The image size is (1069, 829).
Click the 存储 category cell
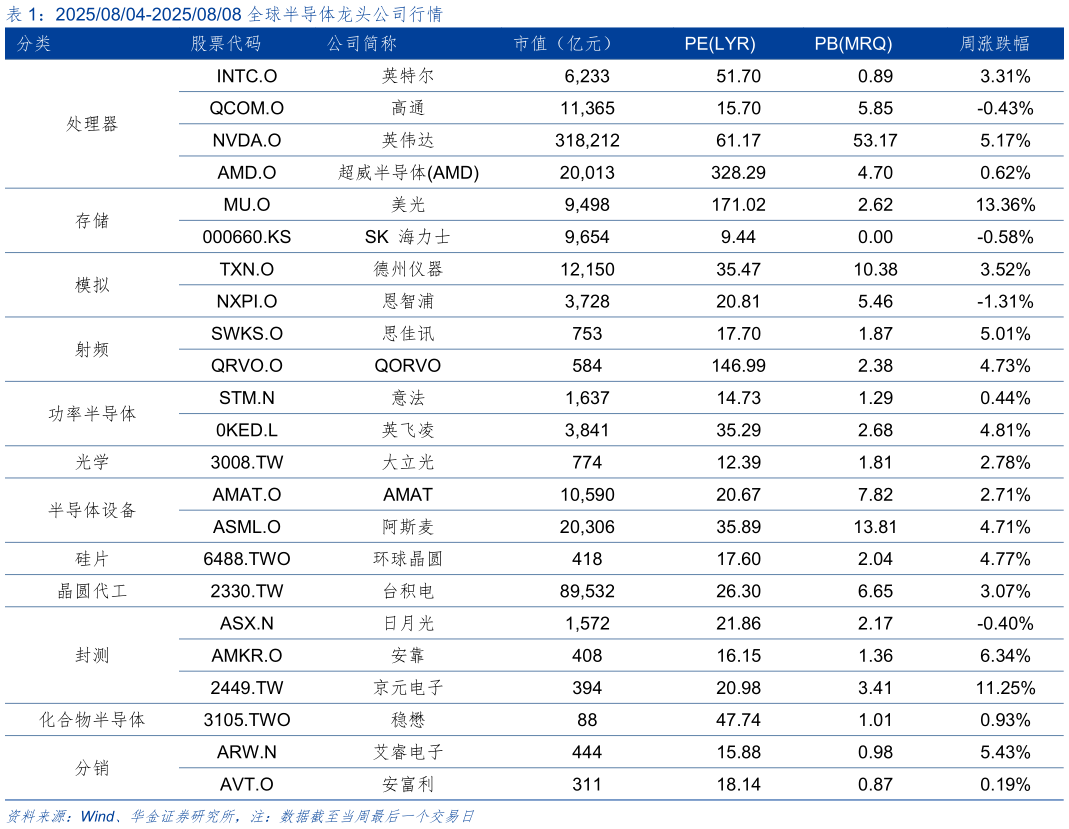point(92,221)
